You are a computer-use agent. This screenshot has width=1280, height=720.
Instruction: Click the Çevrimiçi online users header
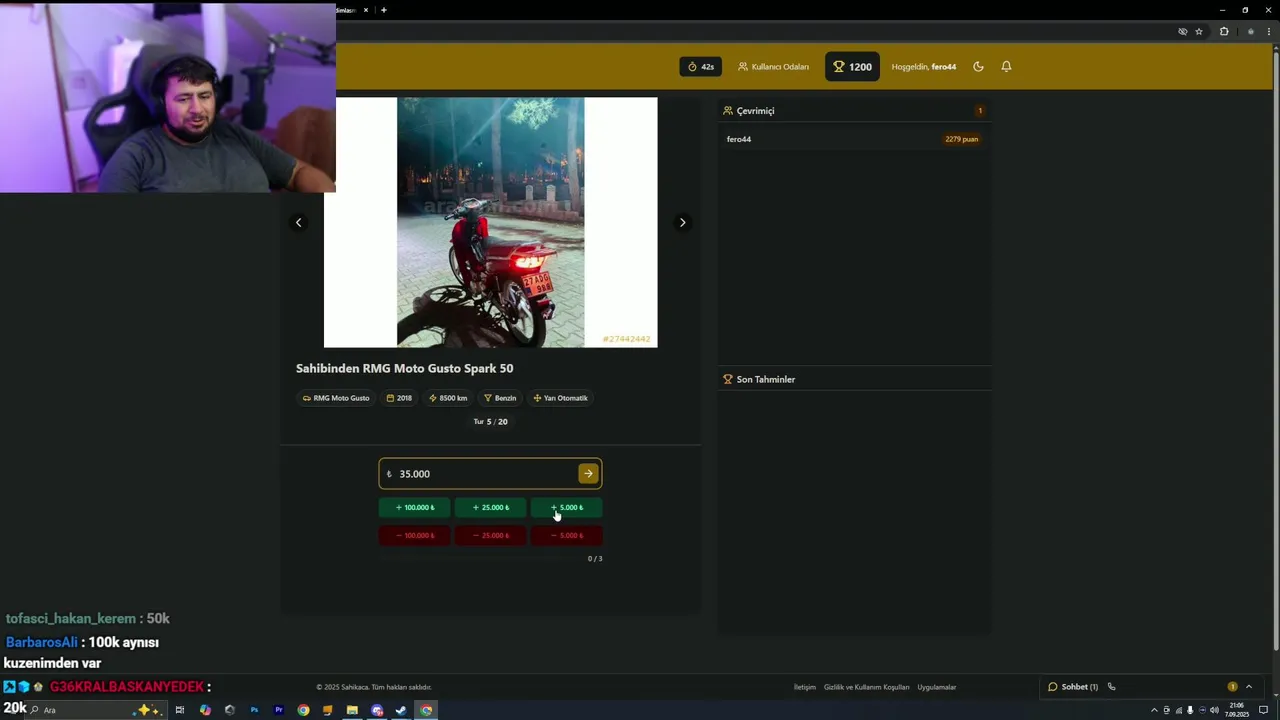[748, 111]
